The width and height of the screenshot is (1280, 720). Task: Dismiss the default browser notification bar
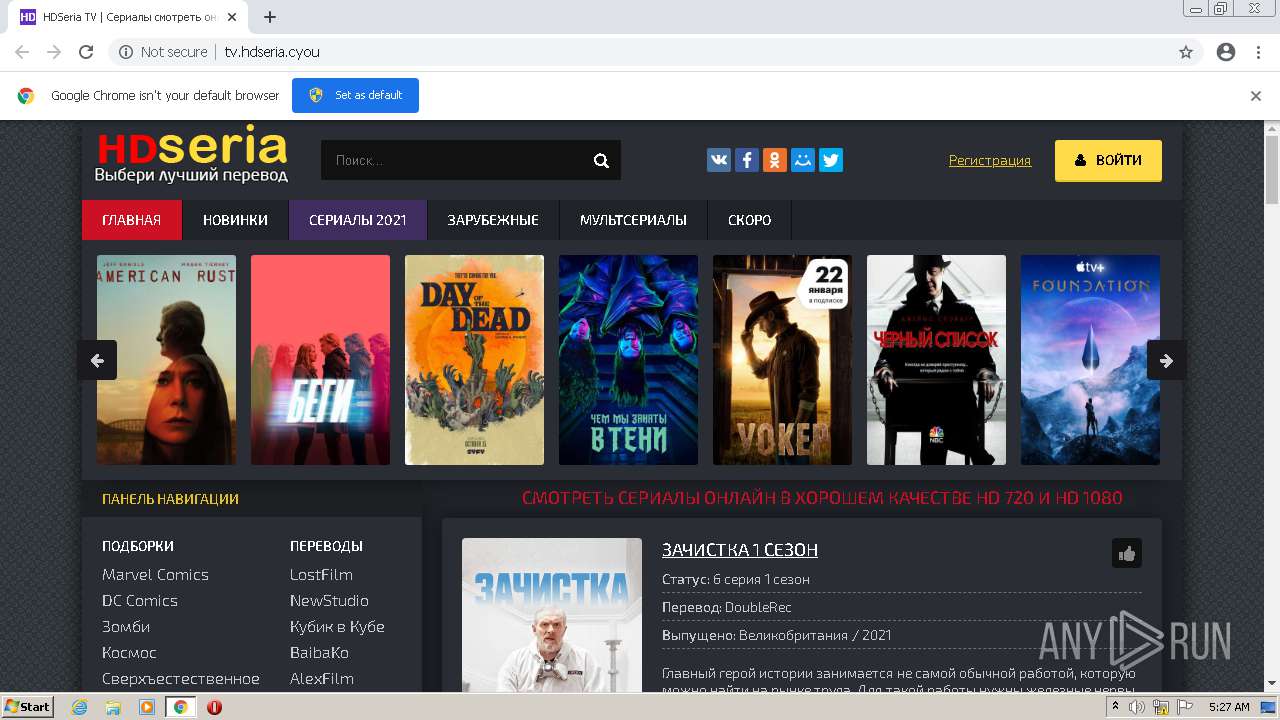coord(1256,96)
